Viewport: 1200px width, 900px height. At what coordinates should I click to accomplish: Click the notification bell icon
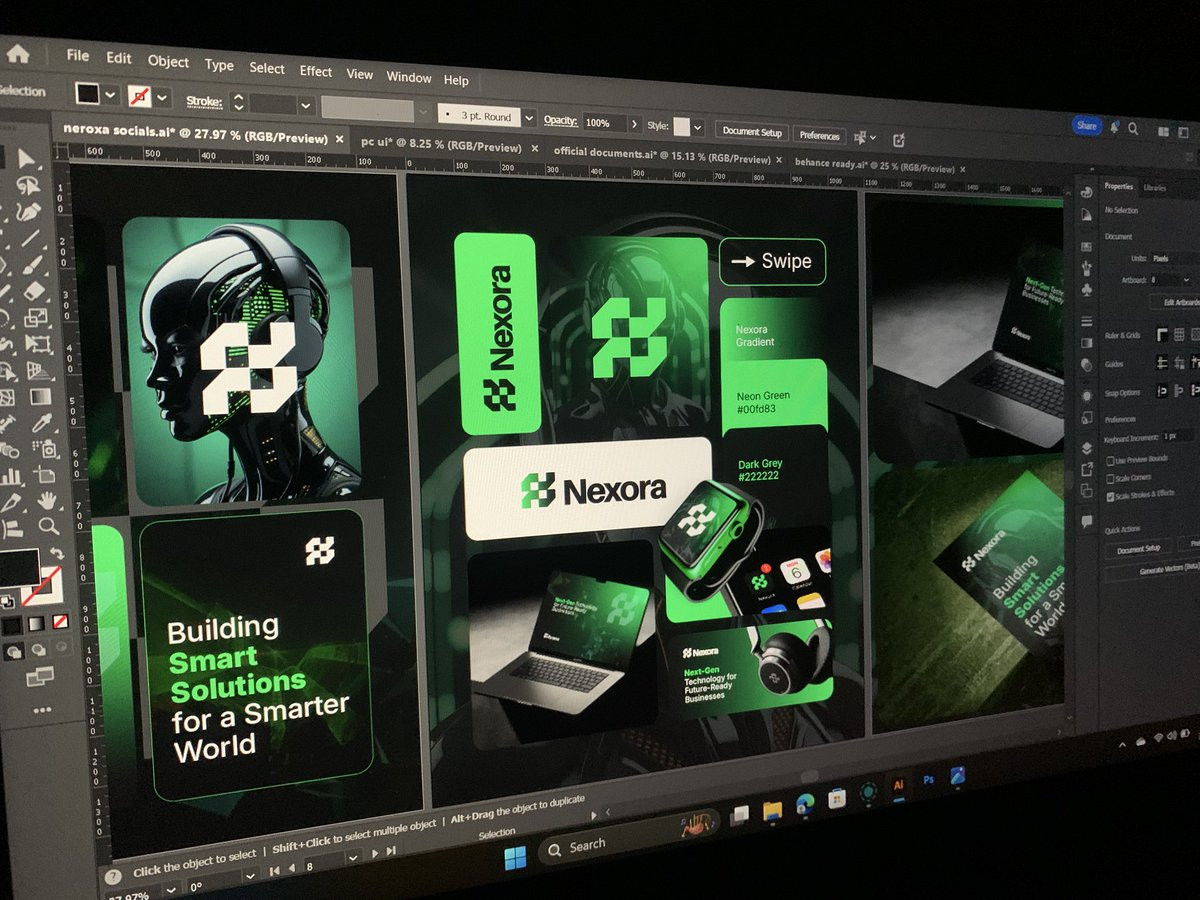pos(1114,126)
